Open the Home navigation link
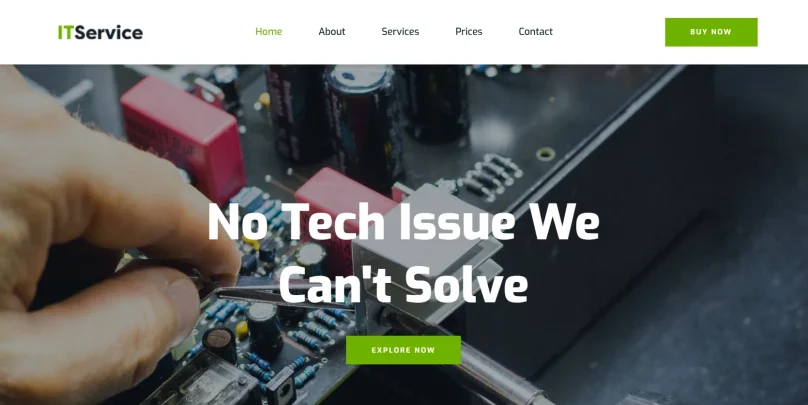The image size is (808, 405). [x=268, y=31]
